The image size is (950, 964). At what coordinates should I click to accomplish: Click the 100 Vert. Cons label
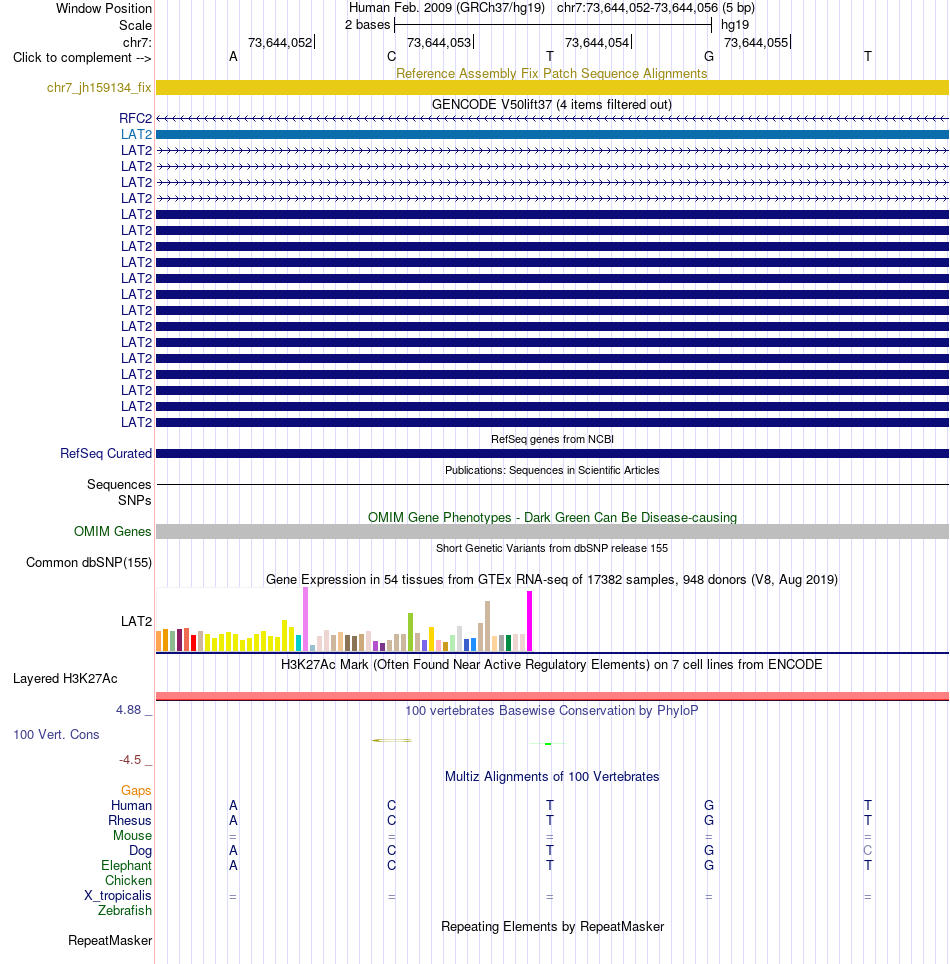57,735
